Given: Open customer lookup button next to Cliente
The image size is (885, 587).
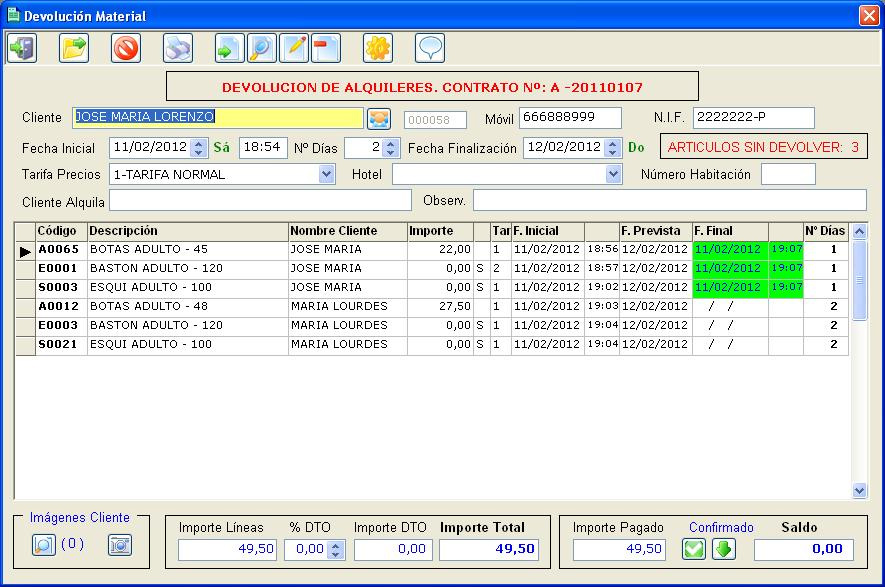Looking at the screenshot, I should (x=378, y=119).
